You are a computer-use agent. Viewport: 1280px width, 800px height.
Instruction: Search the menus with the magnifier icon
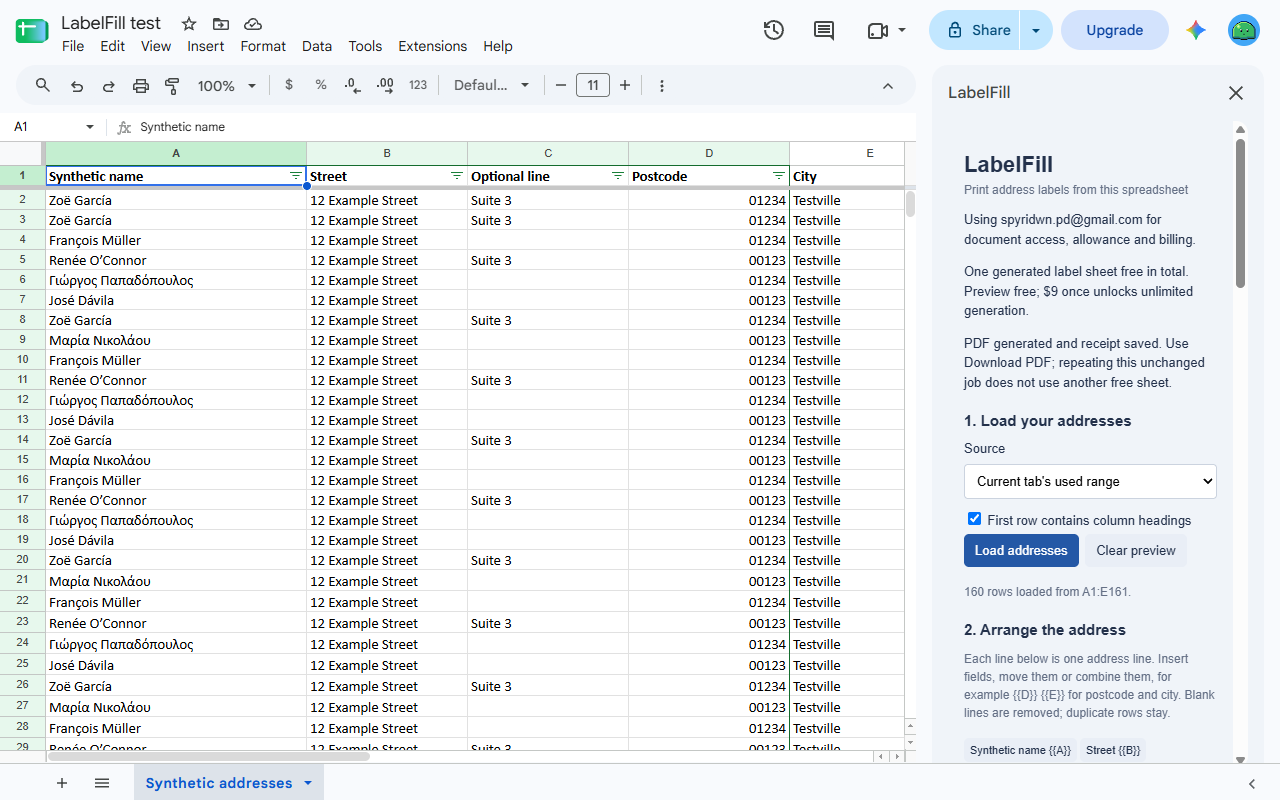[43, 85]
